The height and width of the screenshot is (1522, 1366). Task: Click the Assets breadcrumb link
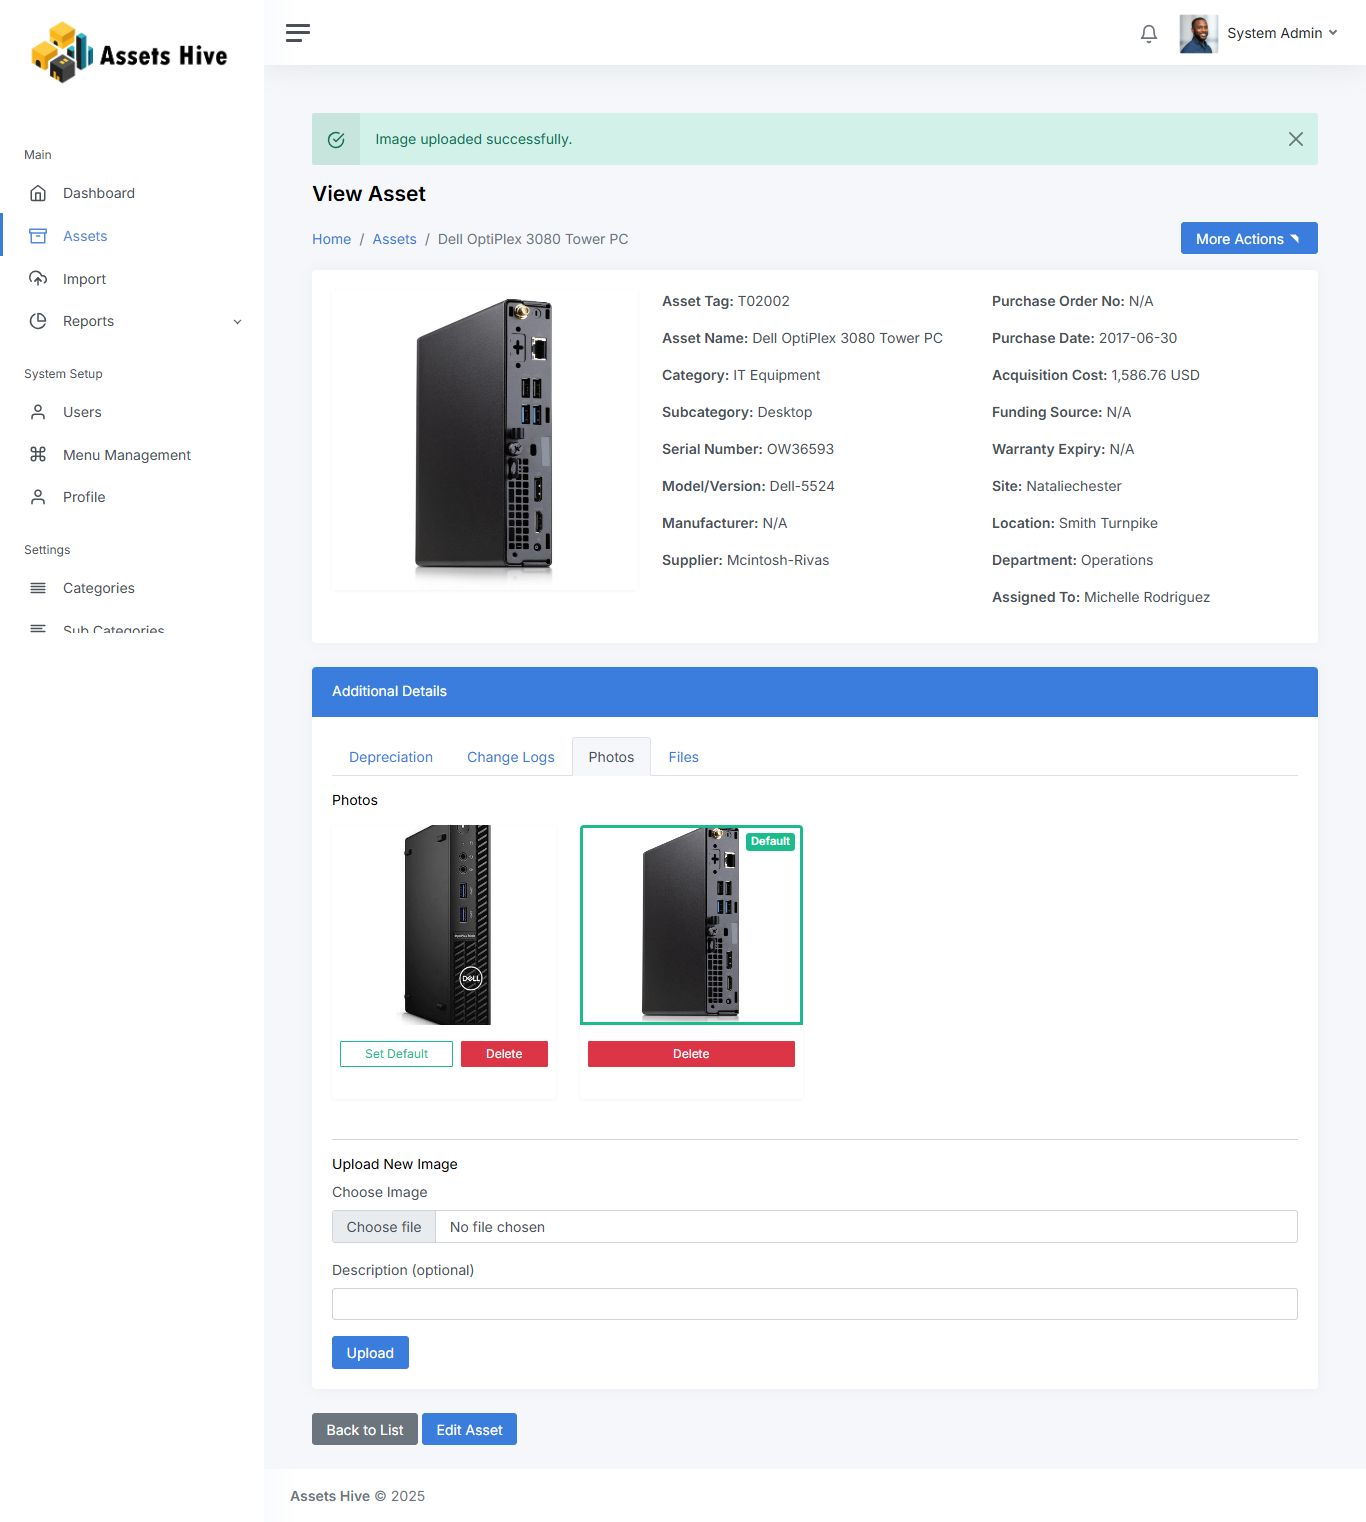coord(394,239)
